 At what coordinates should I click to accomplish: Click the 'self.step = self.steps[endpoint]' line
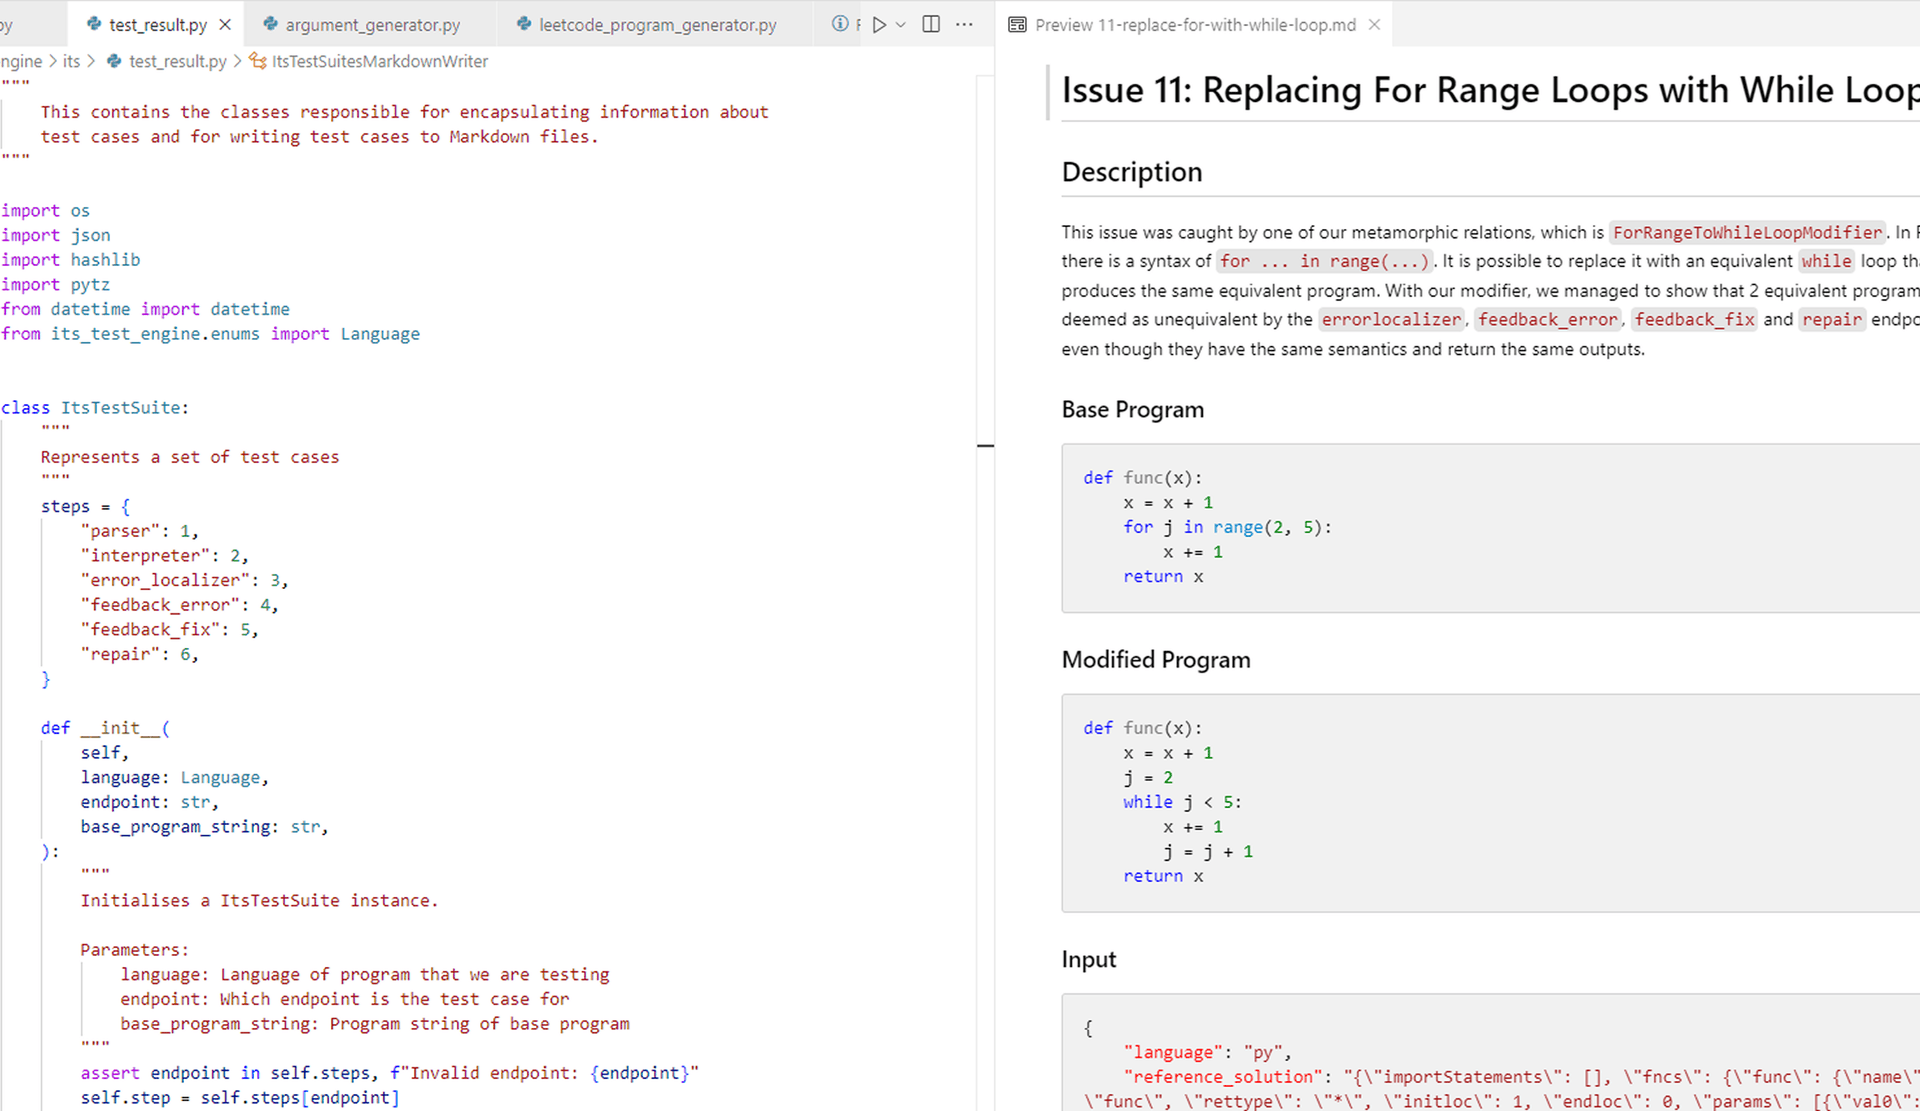[x=240, y=1097]
